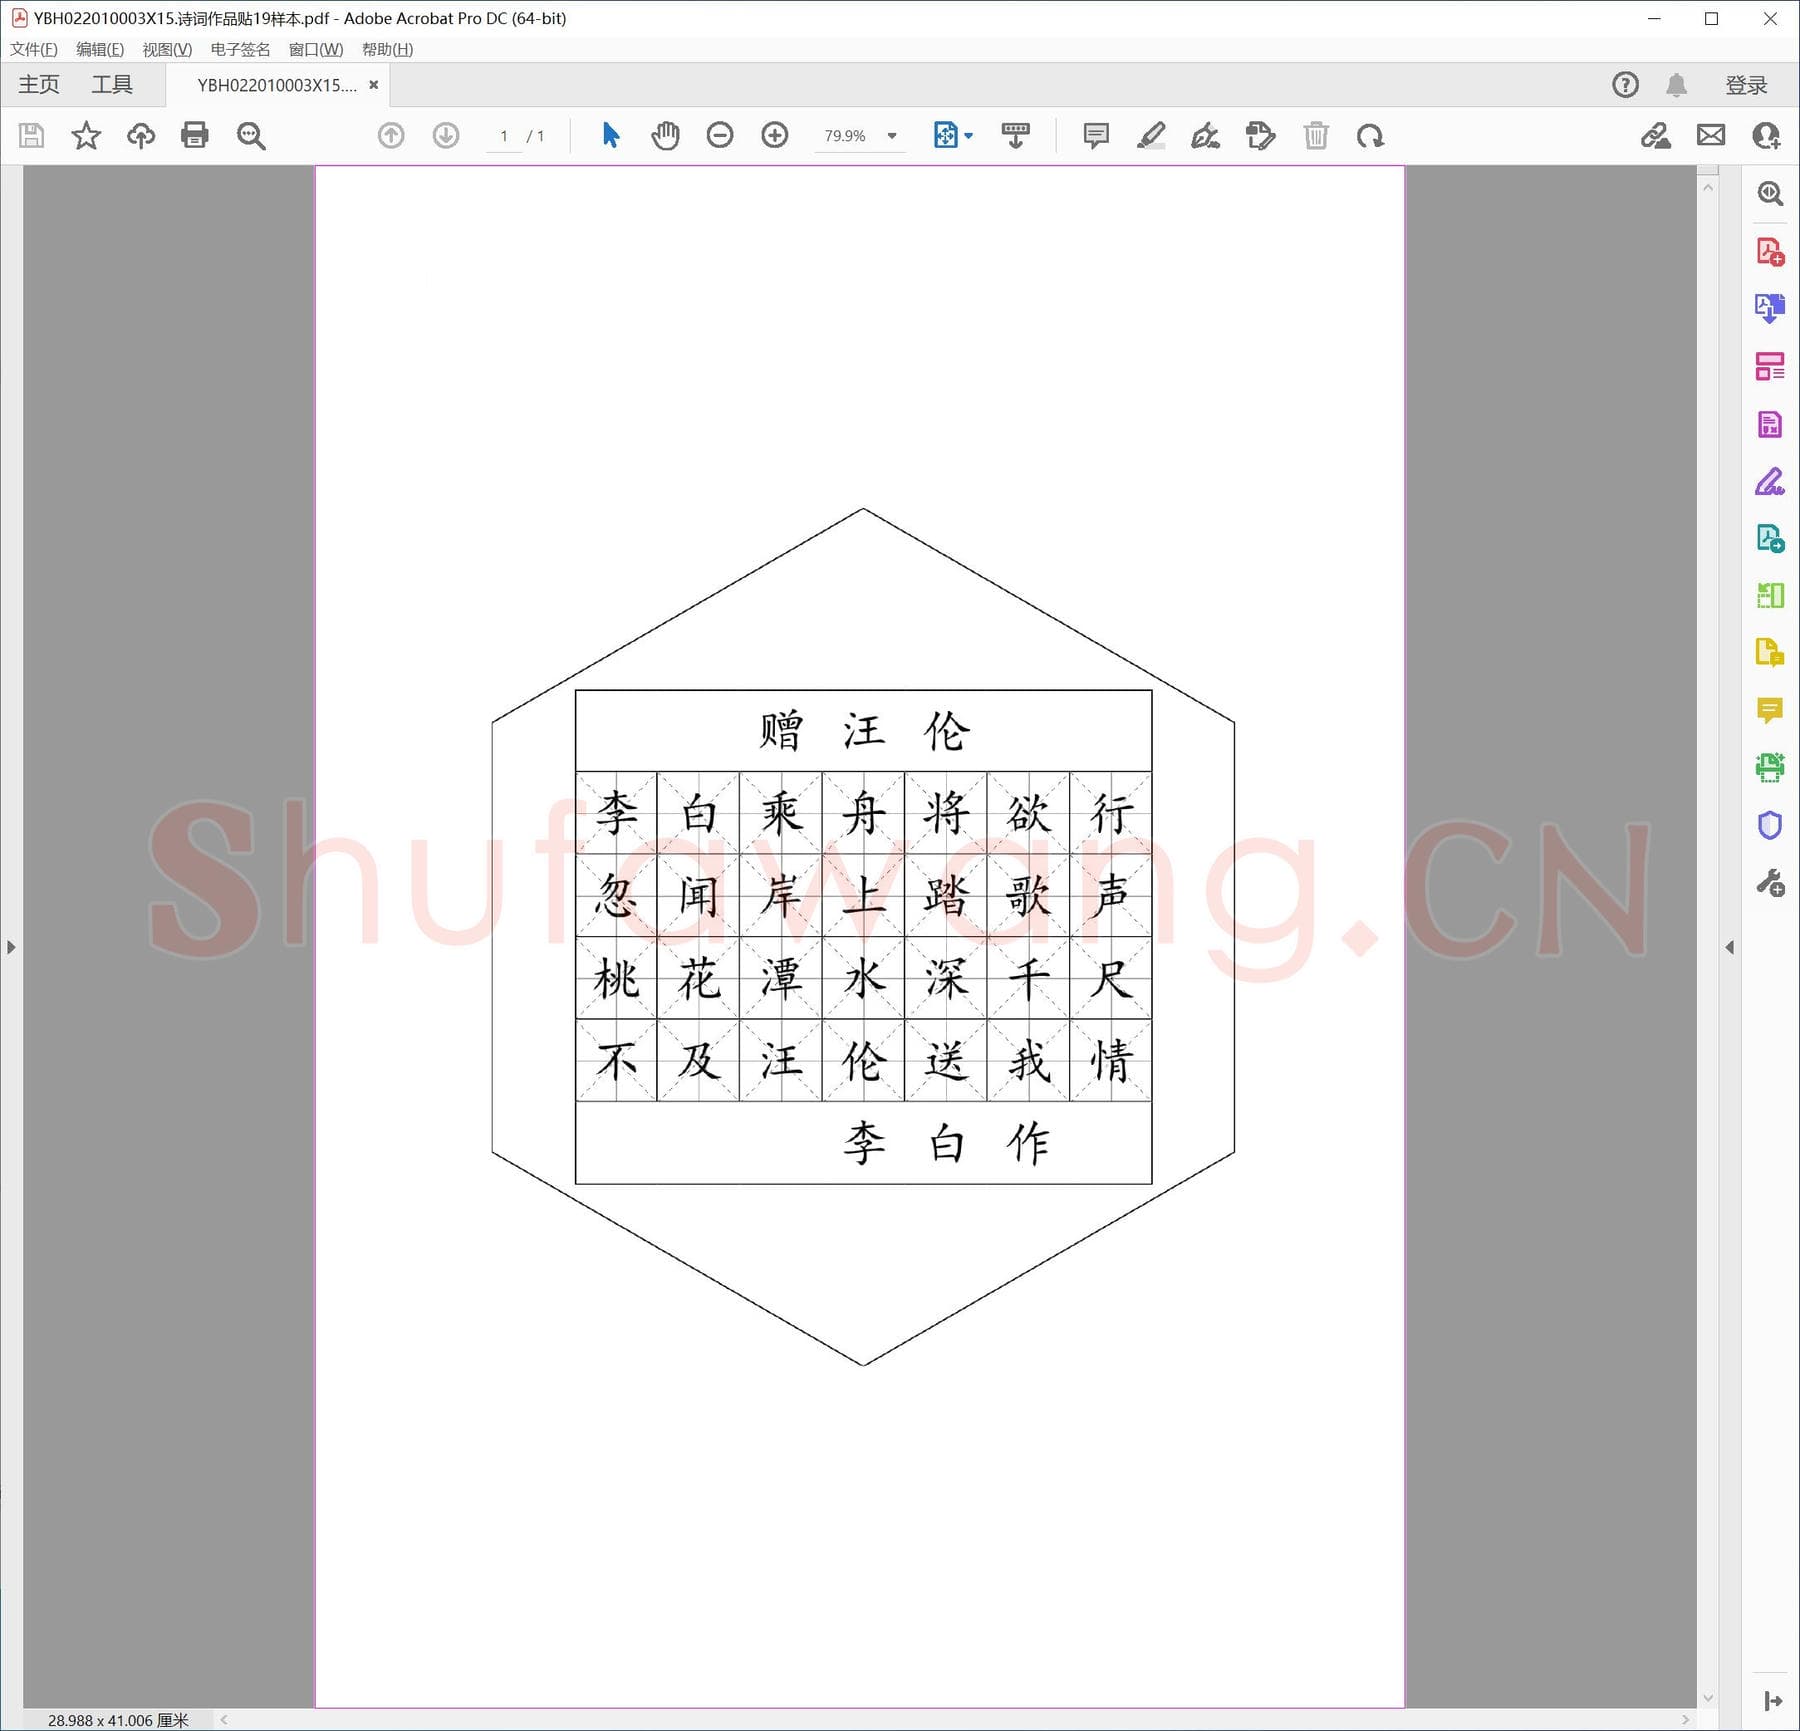The width and height of the screenshot is (1800, 1731).
Task: Open the 电子签名 menu
Action: click(x=240, y=49)
